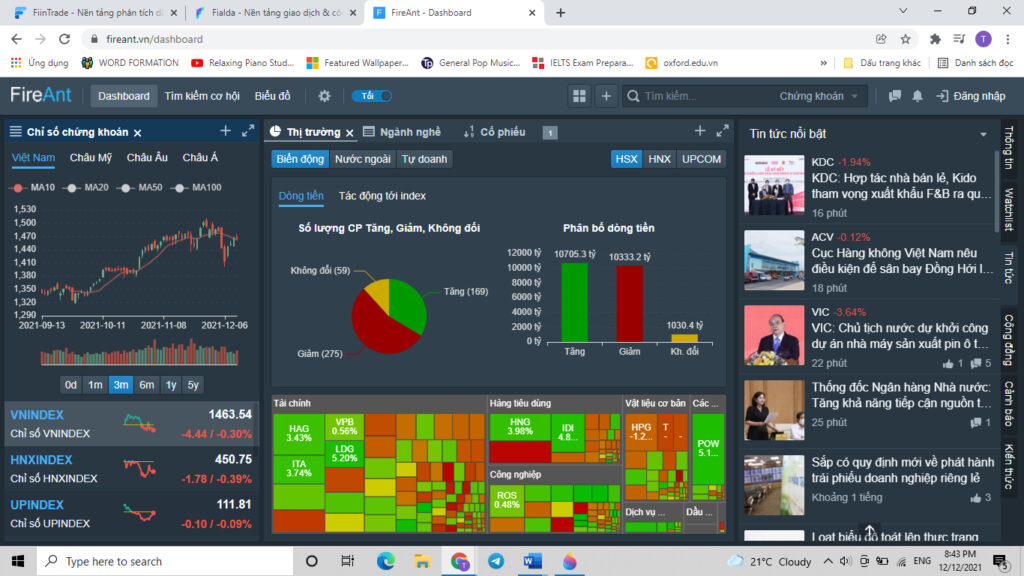Switch to the Châu Âu indices tab
Image resolution: width=1024 pixels, height=576 pixels.
point(147,157)
